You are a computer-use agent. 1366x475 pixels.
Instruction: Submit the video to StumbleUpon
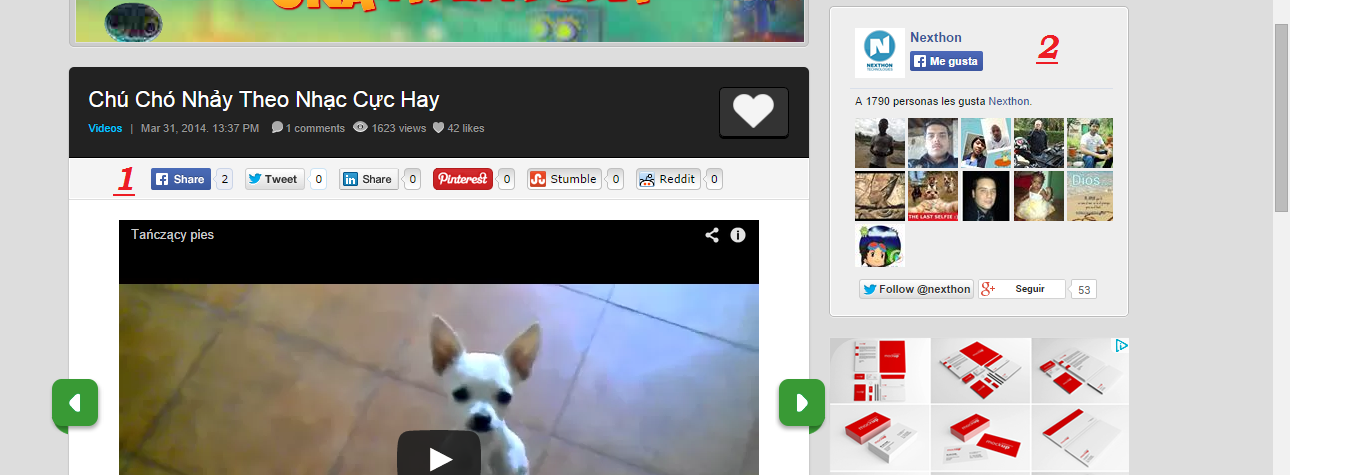(x=564, y=179)
